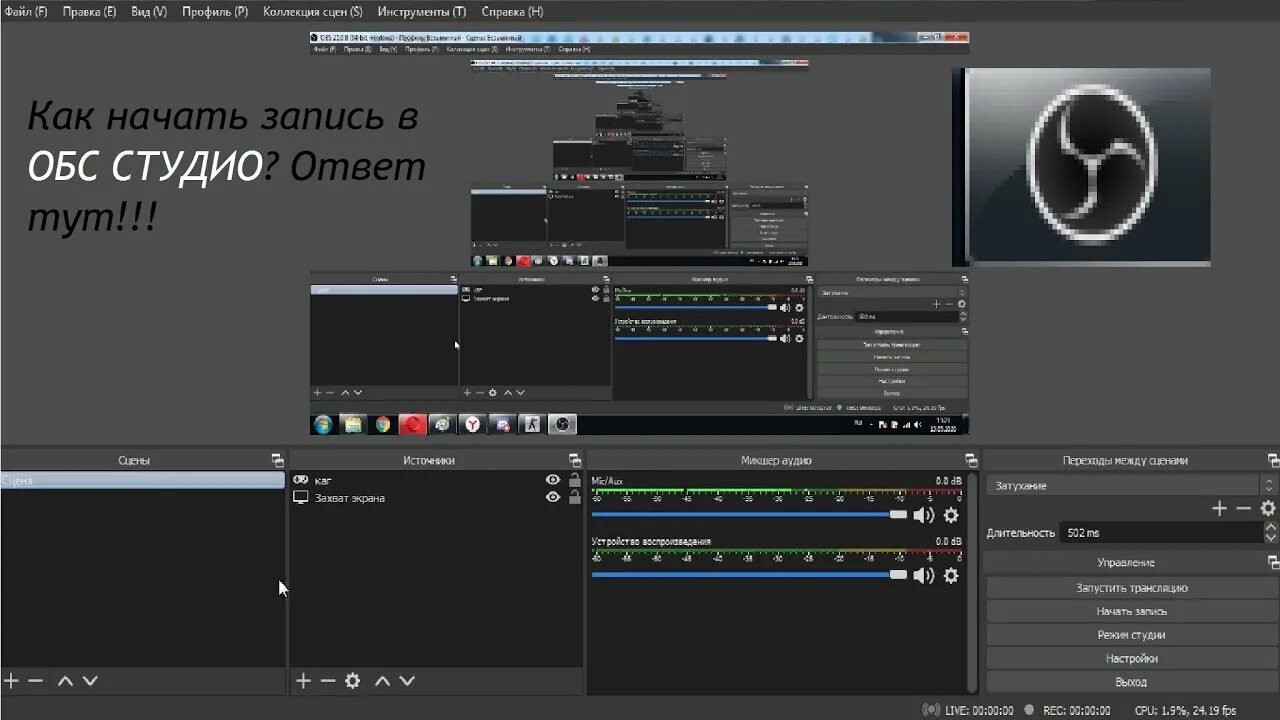
Task: Select the каг source name
Action: [x=323, y=481]
